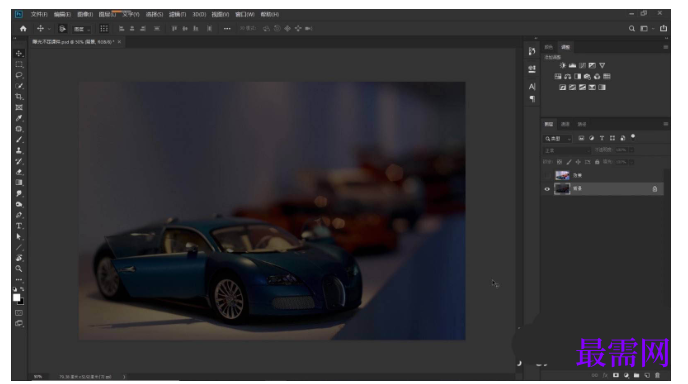688x384 pixels.
Task: Select the Rectangular Marquee tool
Action: (19, 65)
